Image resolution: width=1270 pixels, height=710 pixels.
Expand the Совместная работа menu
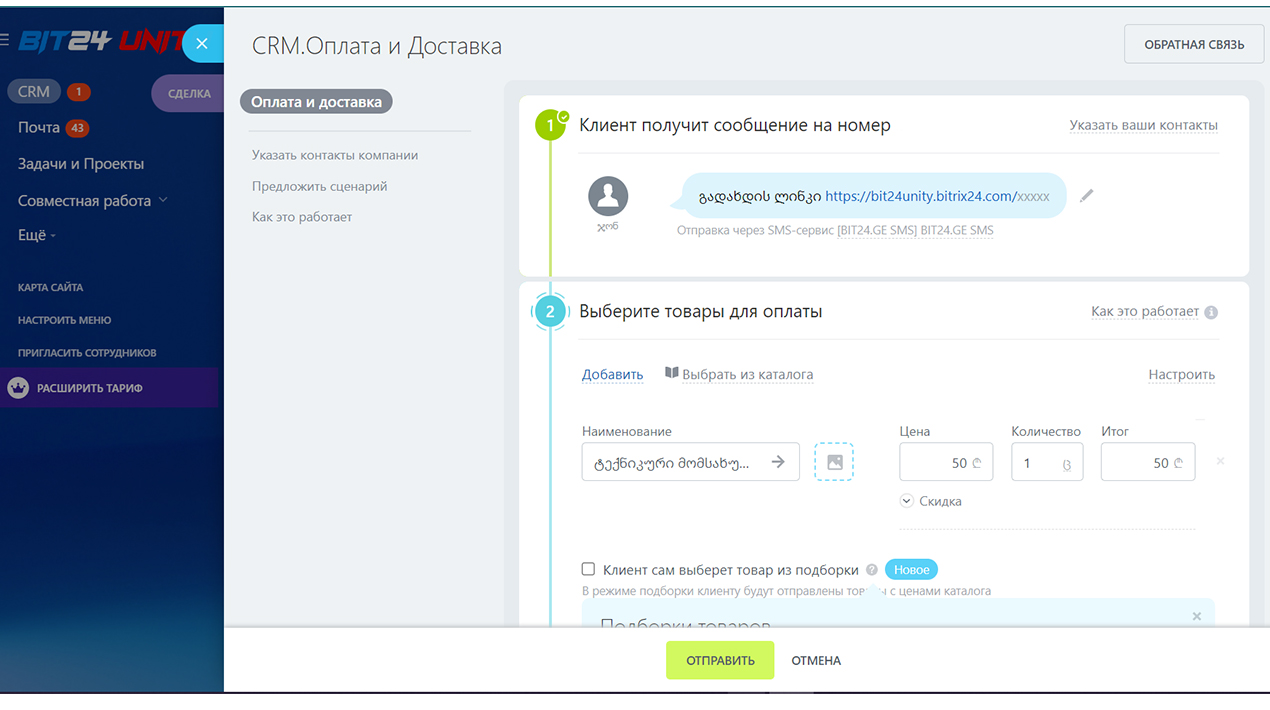(92, 201)
